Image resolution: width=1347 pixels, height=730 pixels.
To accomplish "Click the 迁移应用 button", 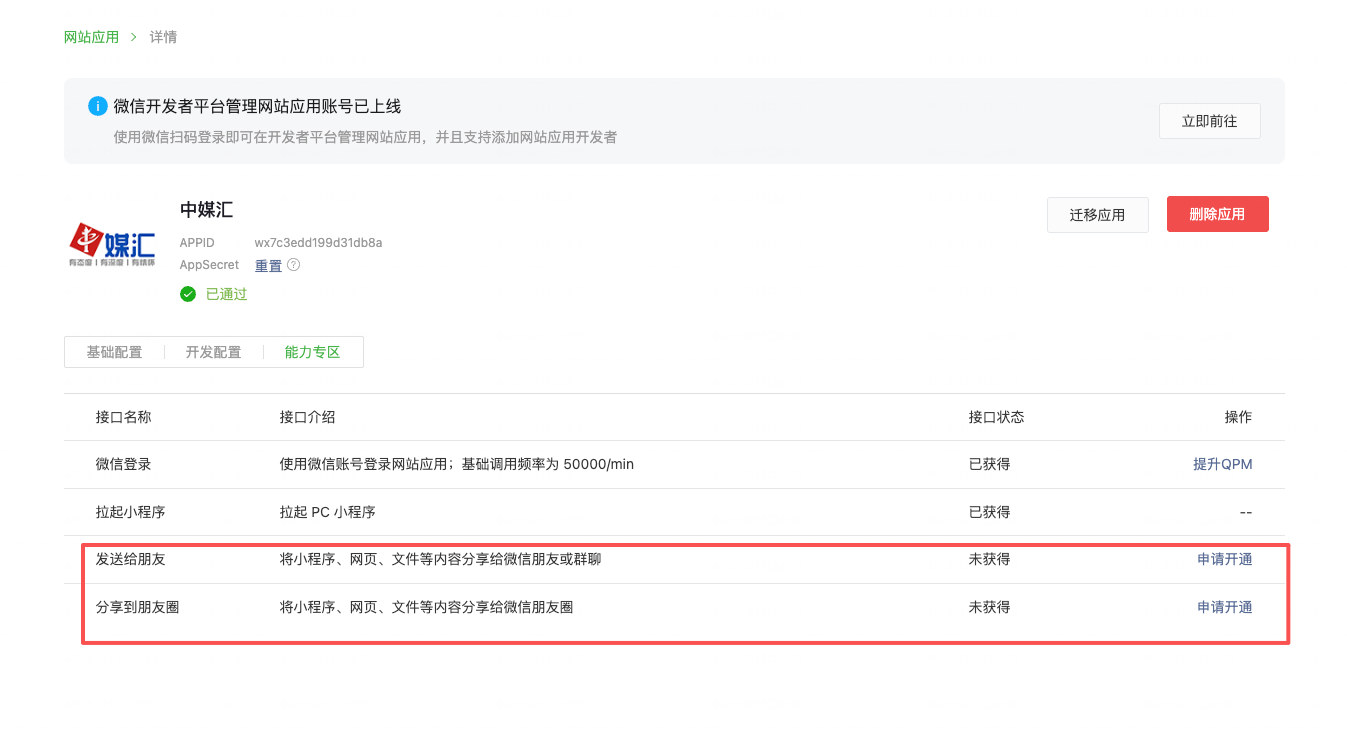I will 1097,214.
